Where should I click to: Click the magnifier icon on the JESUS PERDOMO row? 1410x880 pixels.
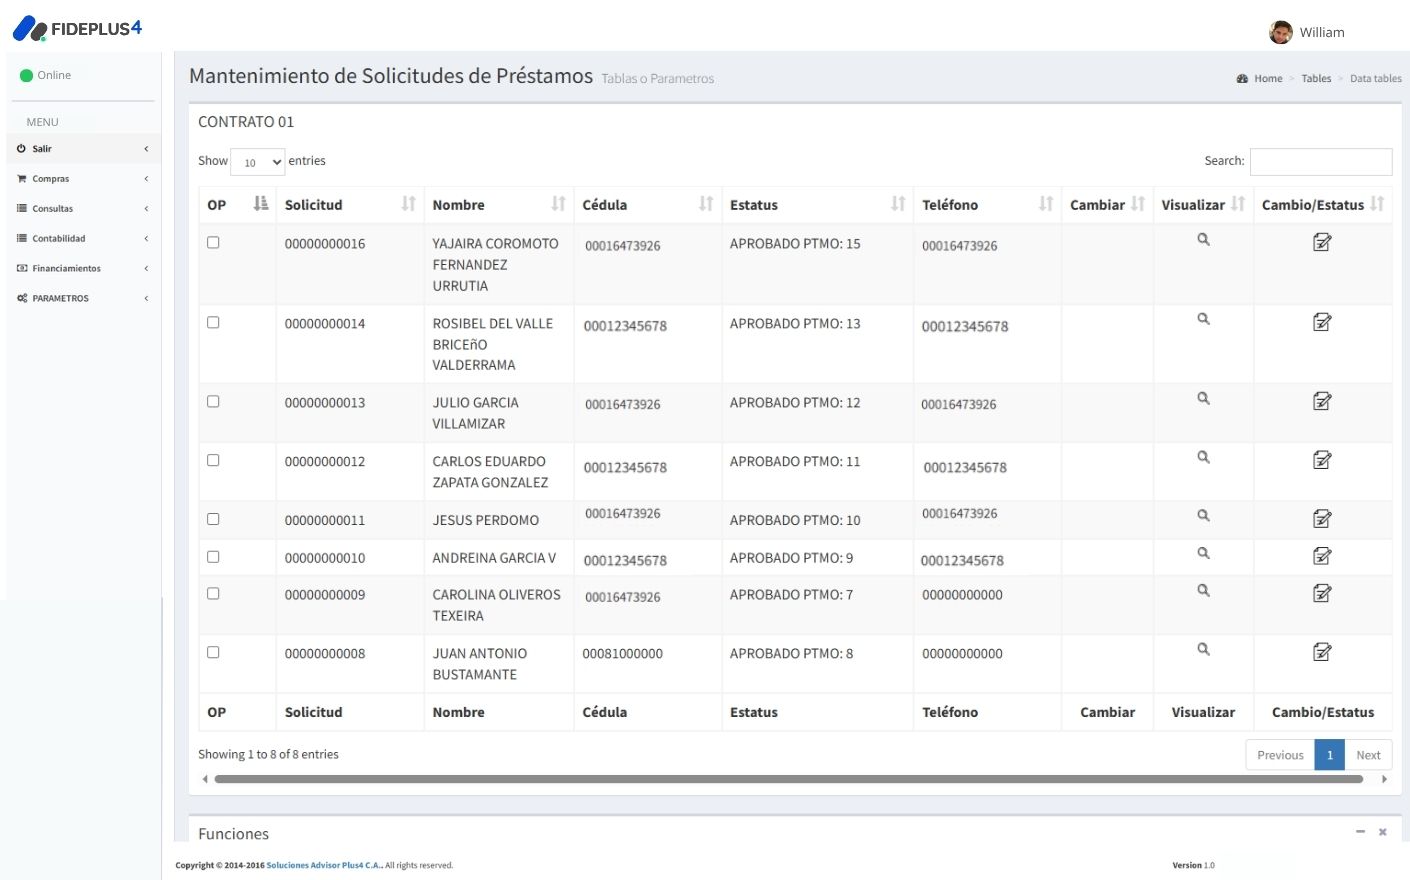1203,515
